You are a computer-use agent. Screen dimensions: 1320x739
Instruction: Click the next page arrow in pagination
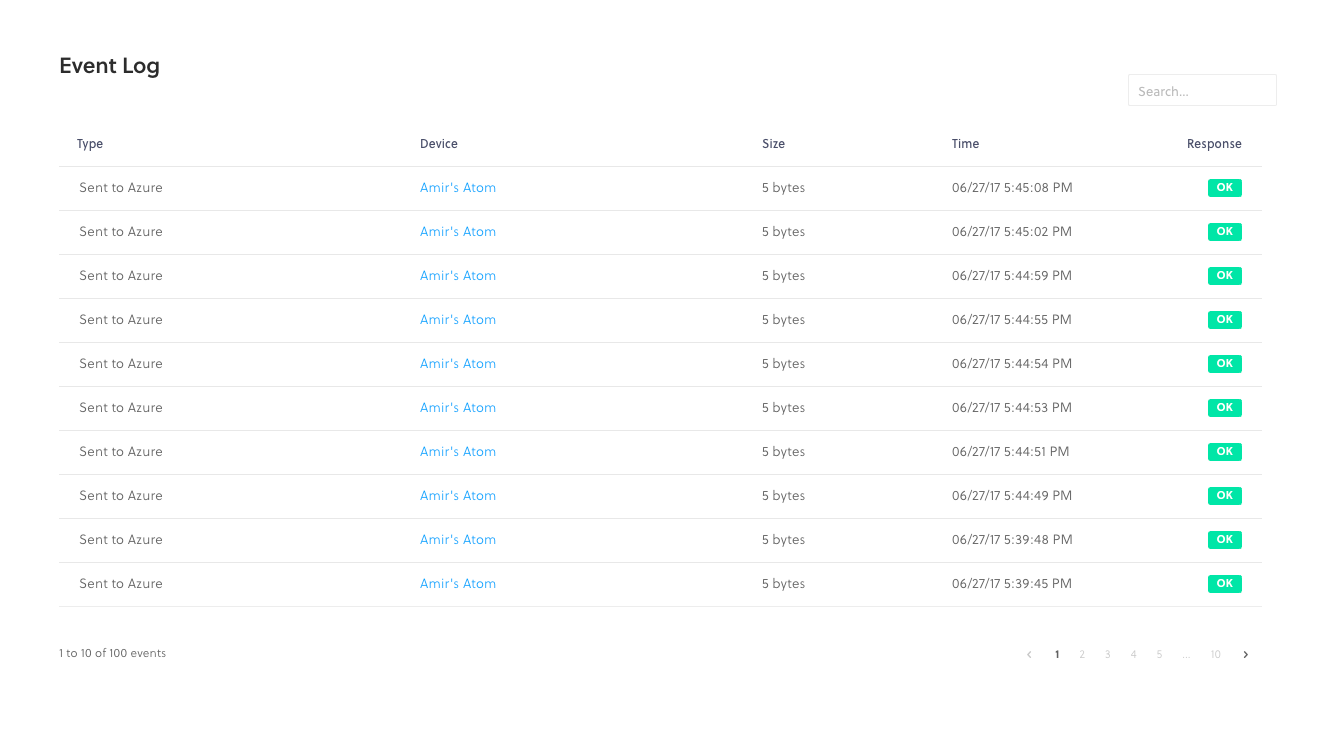(x=1245, y=655)
